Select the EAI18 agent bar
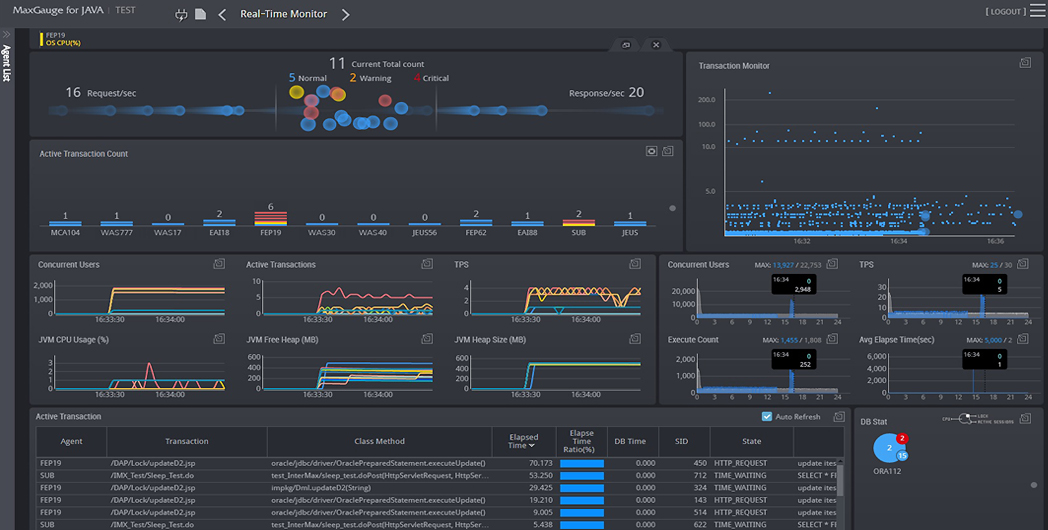The height and width of the screenshot is (530, 1048). (219, 223)
